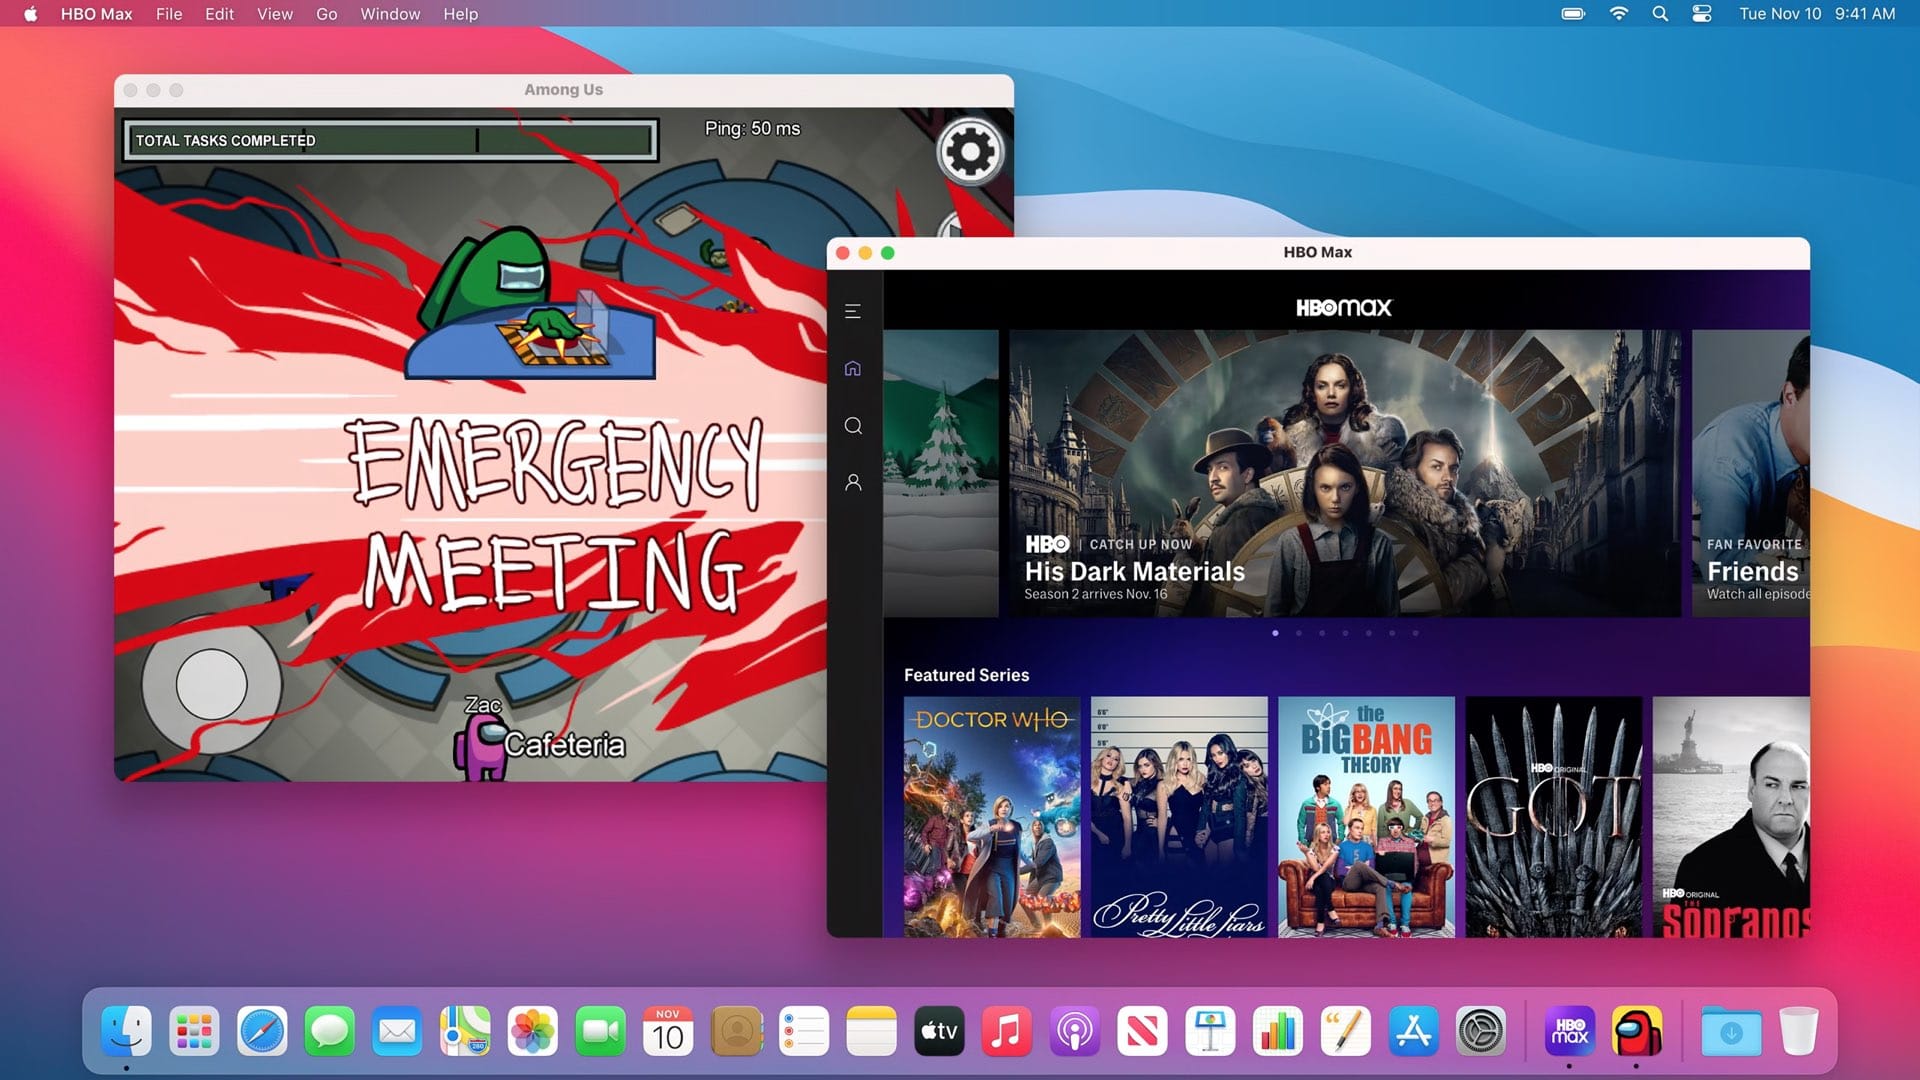Click the HBO Max icon in dock
The image size is (1920, 1080).
point(1572,1029)
